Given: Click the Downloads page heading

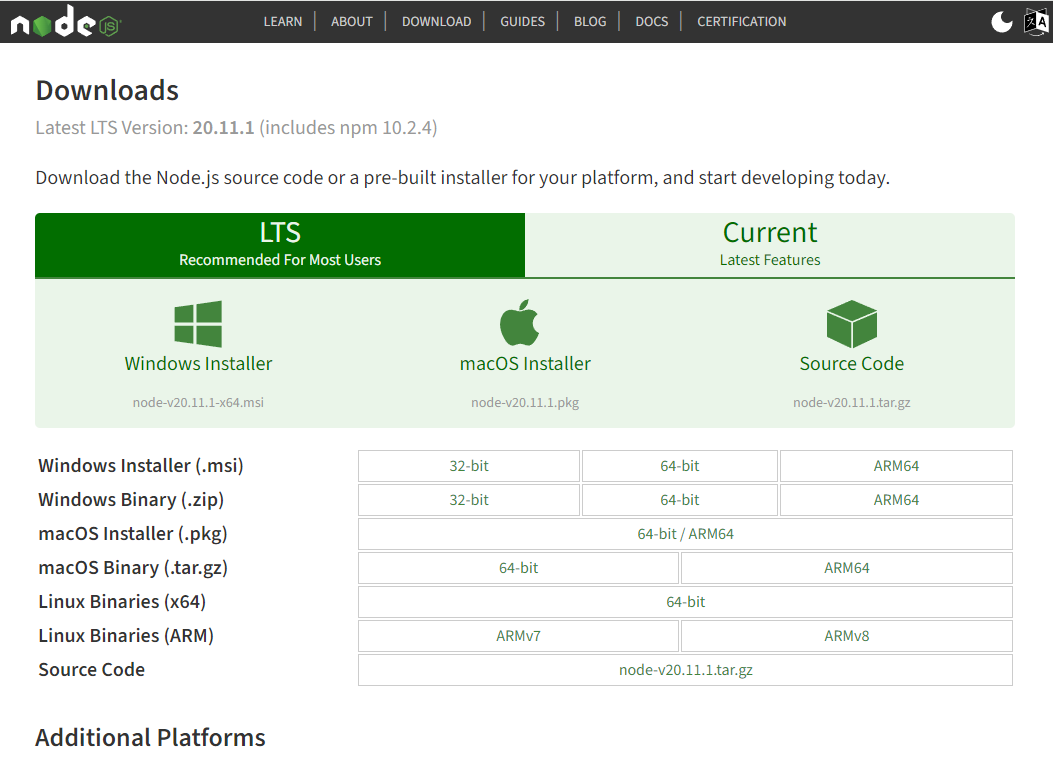Looking at the screenshot, I should (107, 91).
